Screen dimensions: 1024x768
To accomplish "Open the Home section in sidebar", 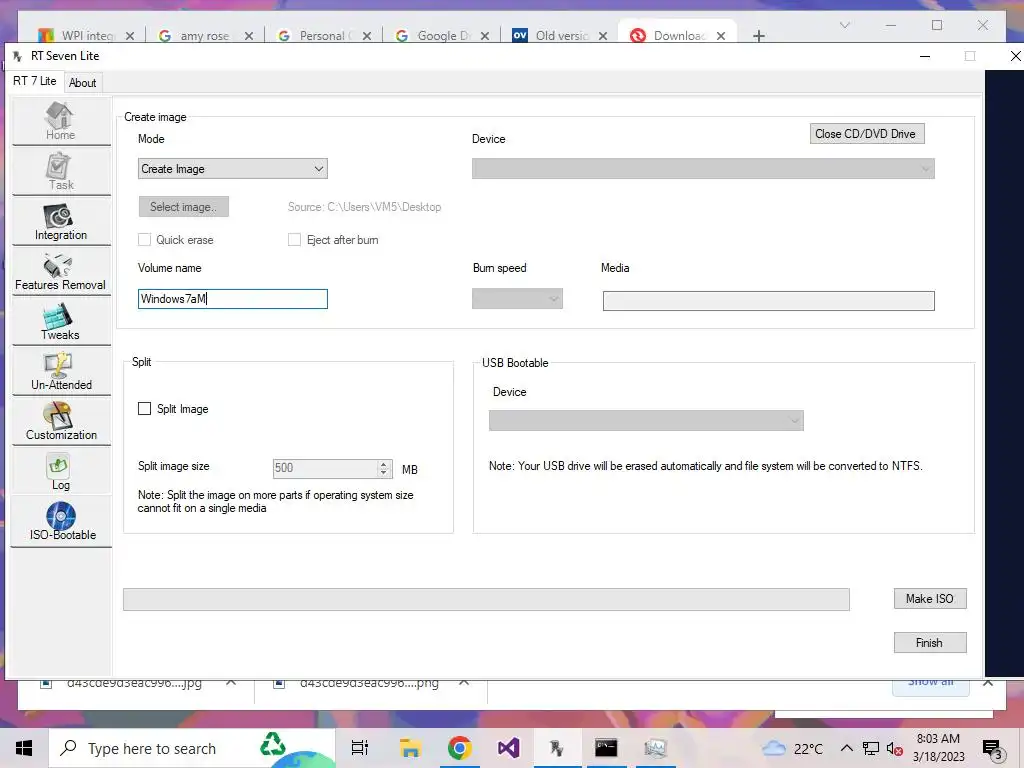I will (61, 121).
